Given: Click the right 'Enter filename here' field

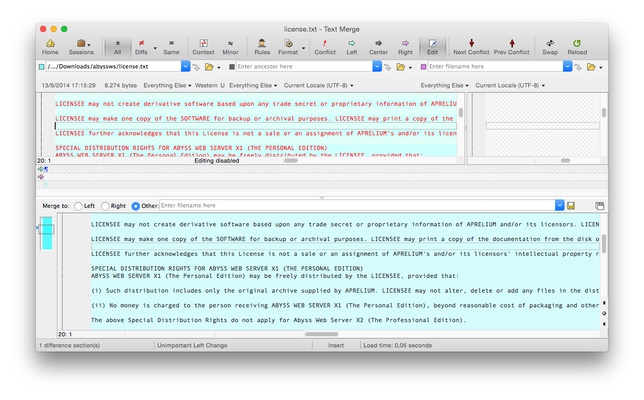Looking at the screenshot, I should (x=495, y=66).
